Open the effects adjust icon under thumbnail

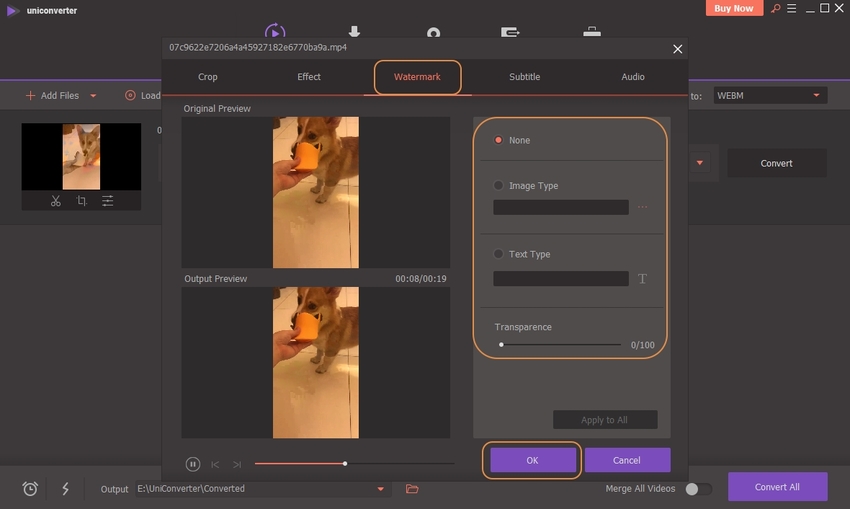[107, 201]
